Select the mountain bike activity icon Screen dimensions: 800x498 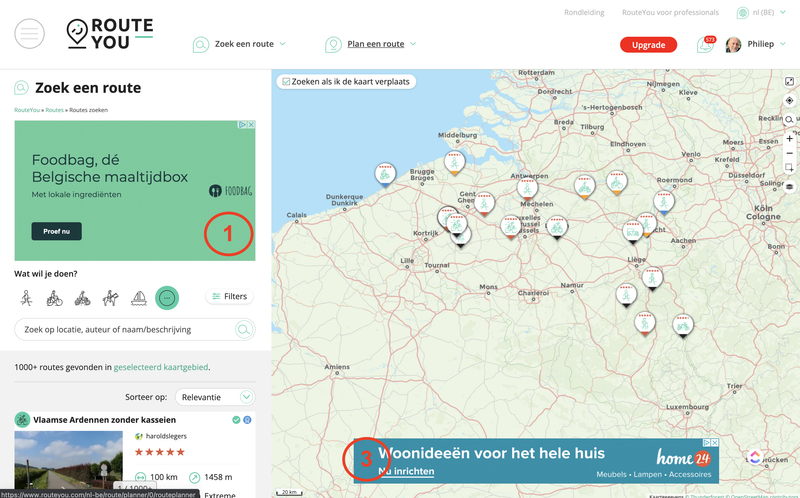pos(82,298)
